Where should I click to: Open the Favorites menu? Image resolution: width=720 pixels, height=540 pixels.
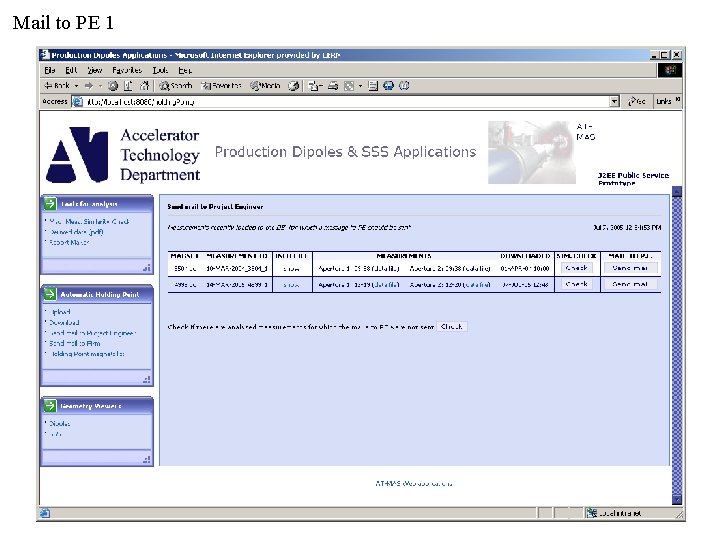click(x=127, y=71)
